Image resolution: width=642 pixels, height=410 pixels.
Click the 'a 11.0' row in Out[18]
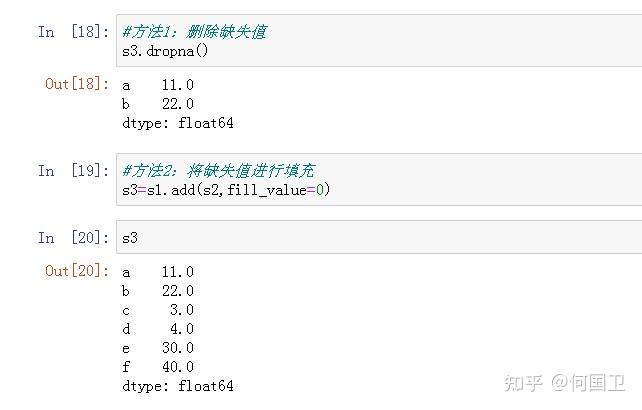[157, 86]
